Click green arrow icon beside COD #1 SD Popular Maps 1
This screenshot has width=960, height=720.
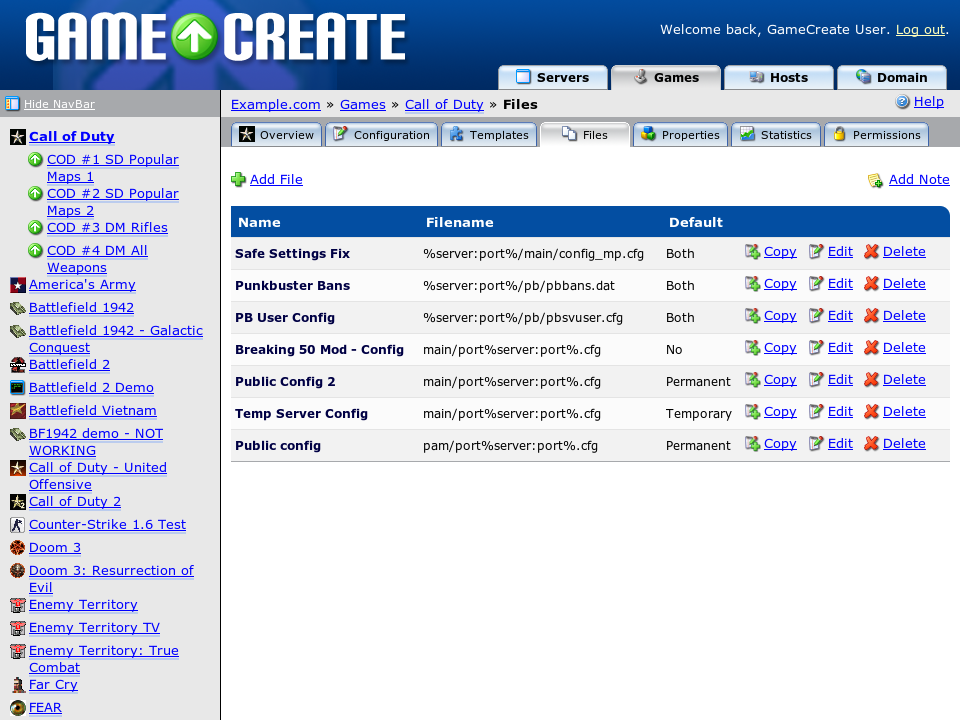pos(36,160)
